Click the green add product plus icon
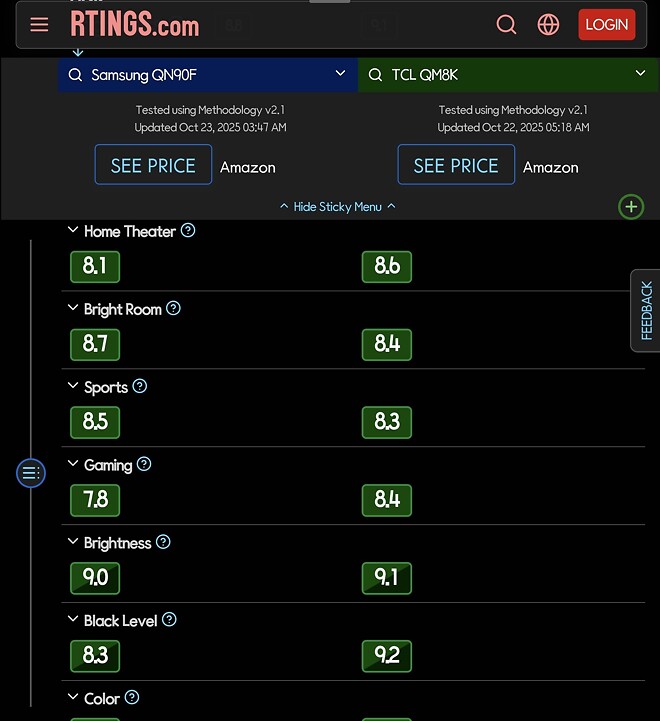This screenshot has height=721, width=660. pyautogui.click(x=631, y=207)
